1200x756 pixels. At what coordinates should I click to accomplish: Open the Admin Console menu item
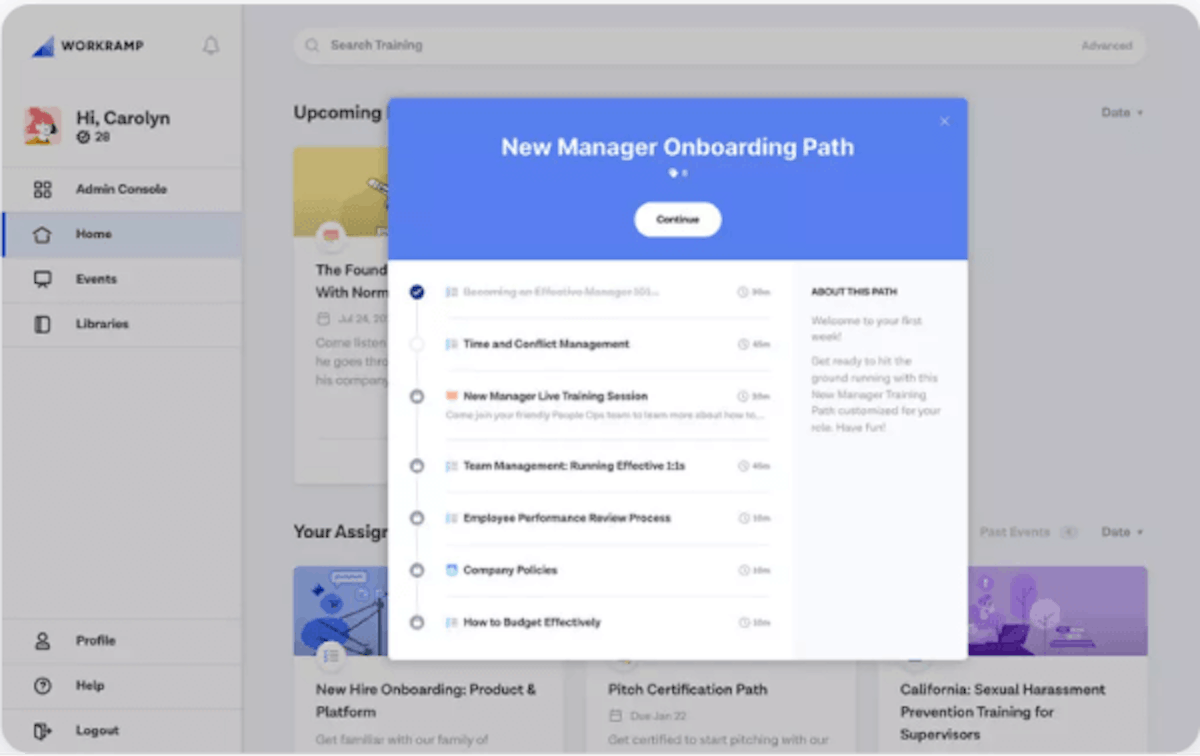pyautogui.click(x=121, y=189)
